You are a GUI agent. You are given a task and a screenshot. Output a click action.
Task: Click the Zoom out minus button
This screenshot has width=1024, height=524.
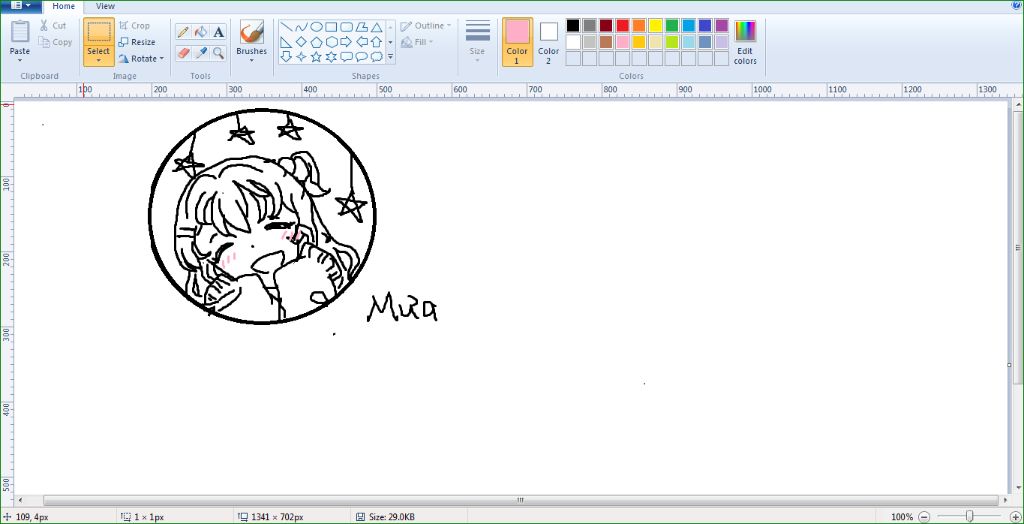click(924, 516)
